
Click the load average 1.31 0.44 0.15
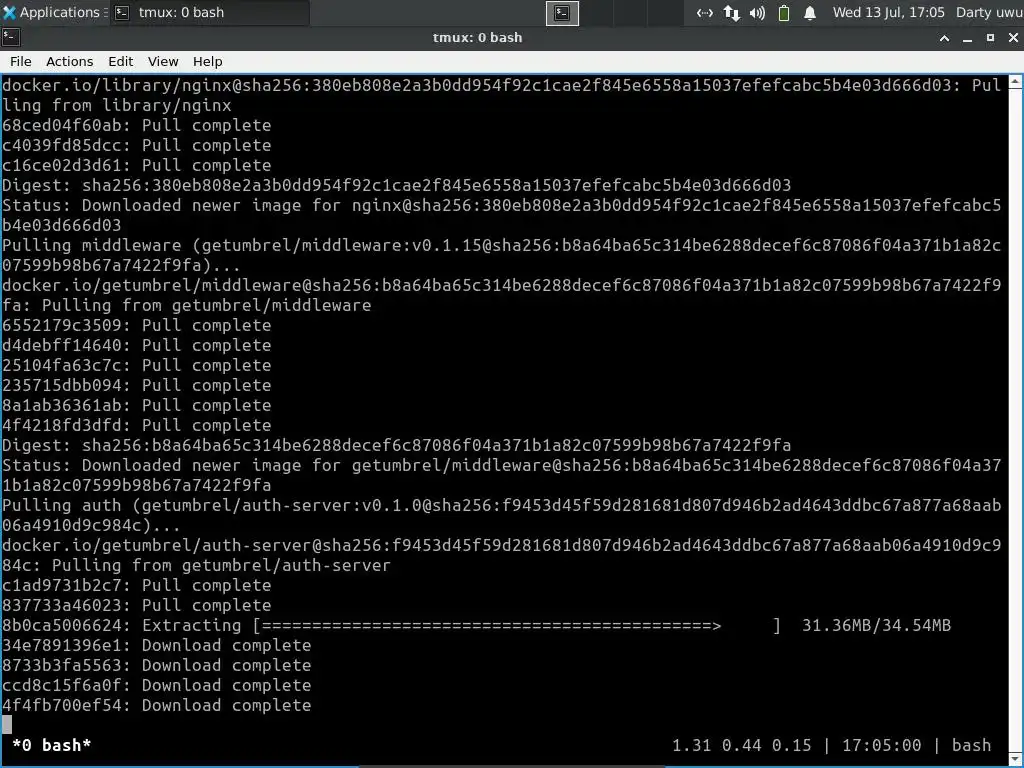[x=741, y=745]
